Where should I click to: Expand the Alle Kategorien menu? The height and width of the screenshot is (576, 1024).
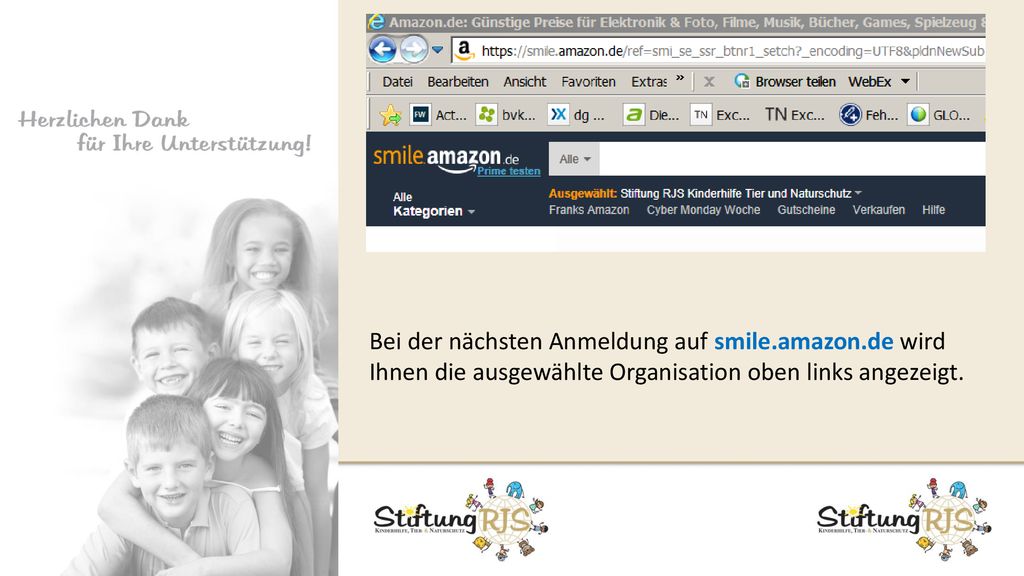coord(434,204)
